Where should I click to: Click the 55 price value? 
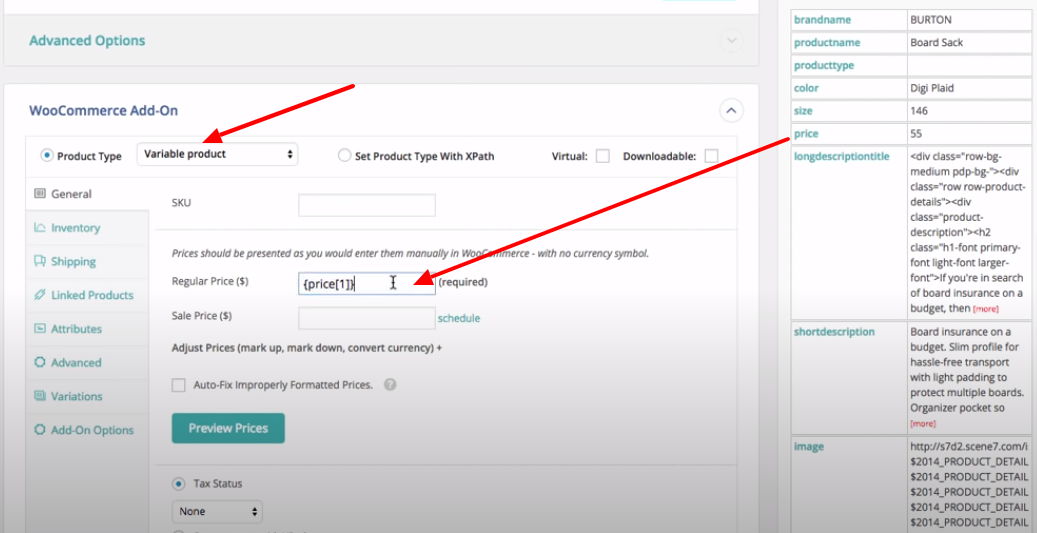916,134
